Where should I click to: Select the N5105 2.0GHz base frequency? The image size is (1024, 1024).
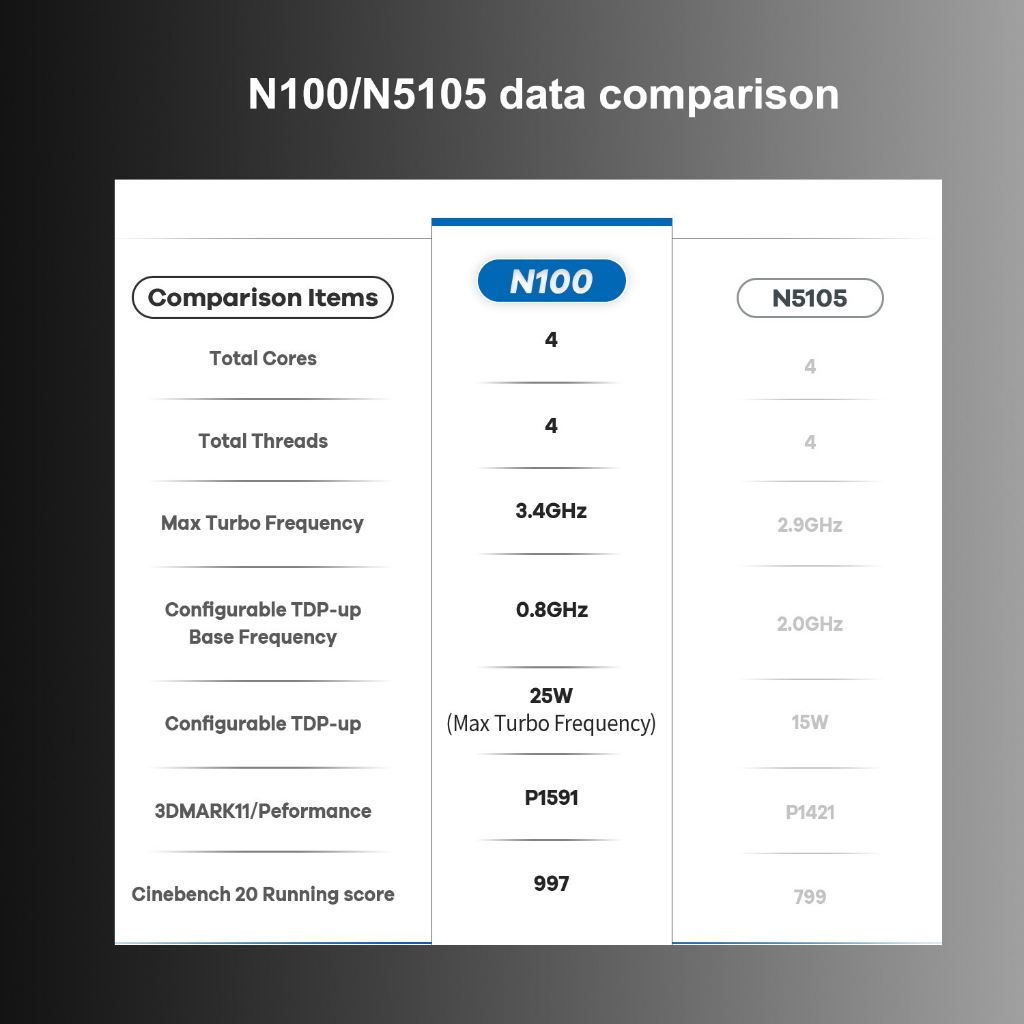[x=810, y=624]
